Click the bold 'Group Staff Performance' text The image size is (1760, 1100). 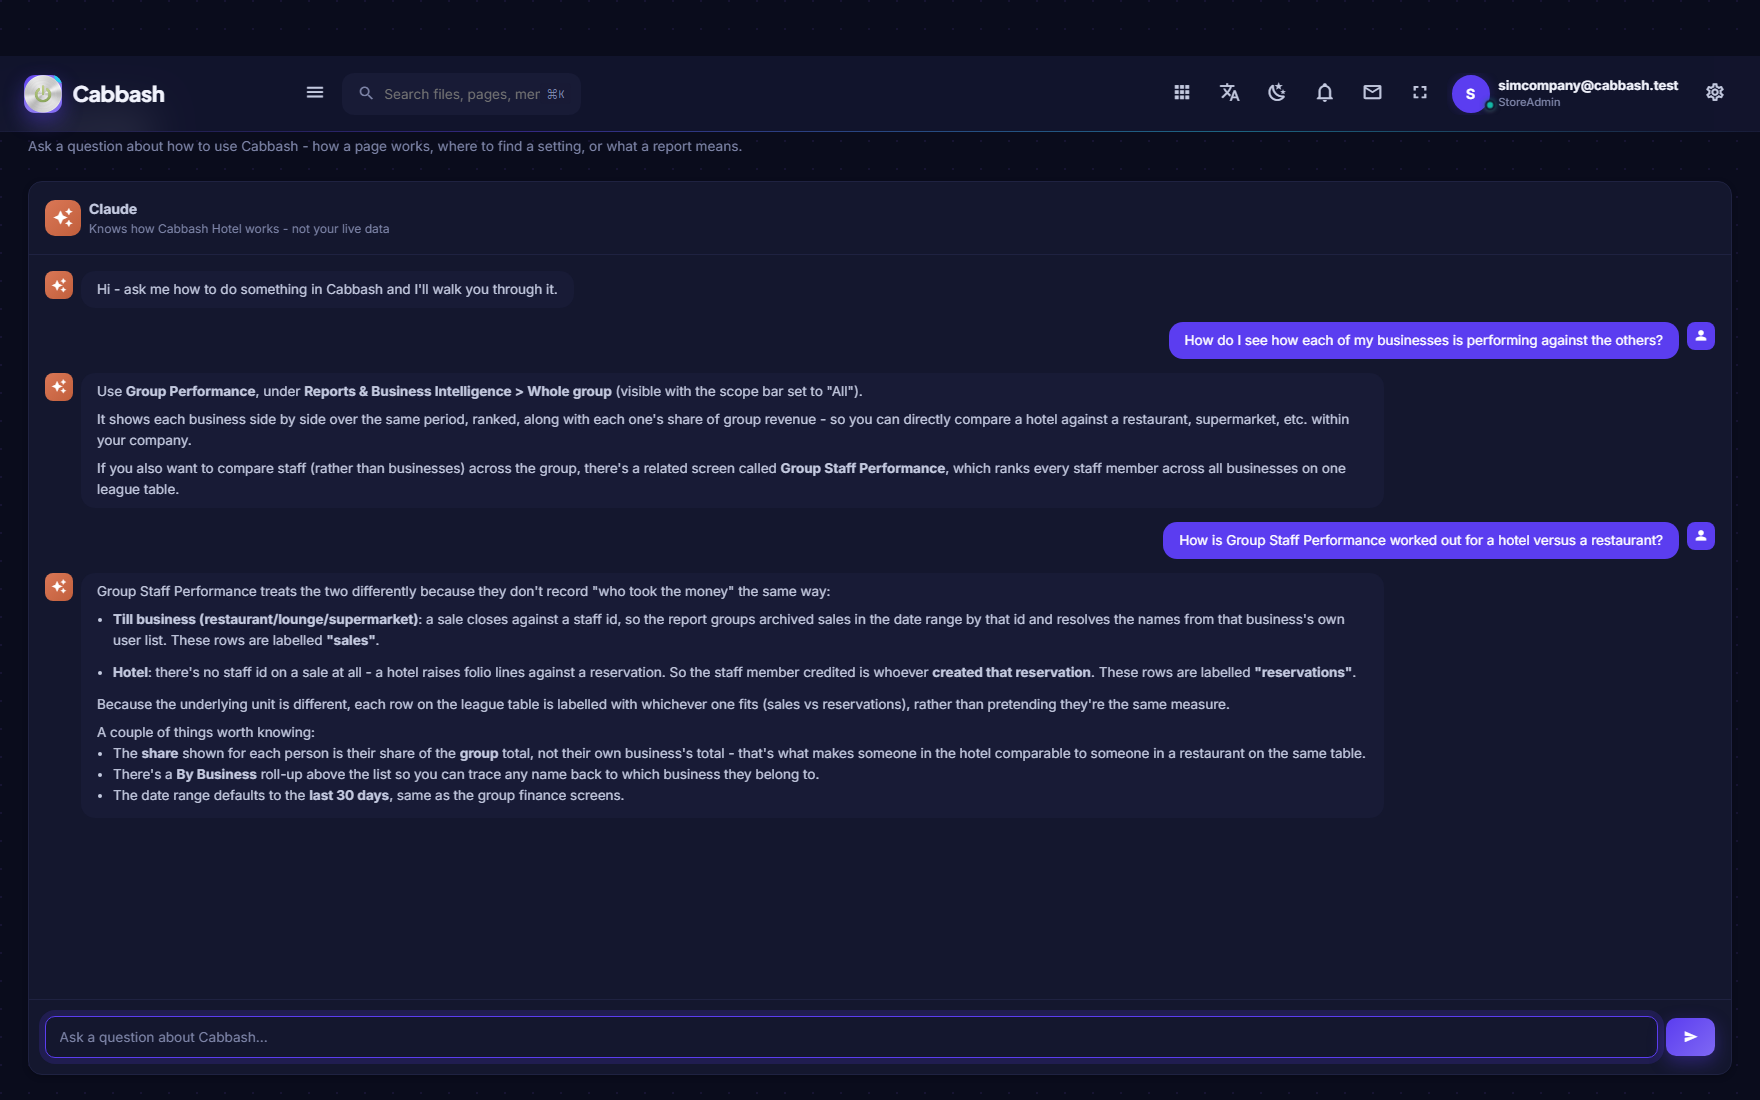(863, 469)
